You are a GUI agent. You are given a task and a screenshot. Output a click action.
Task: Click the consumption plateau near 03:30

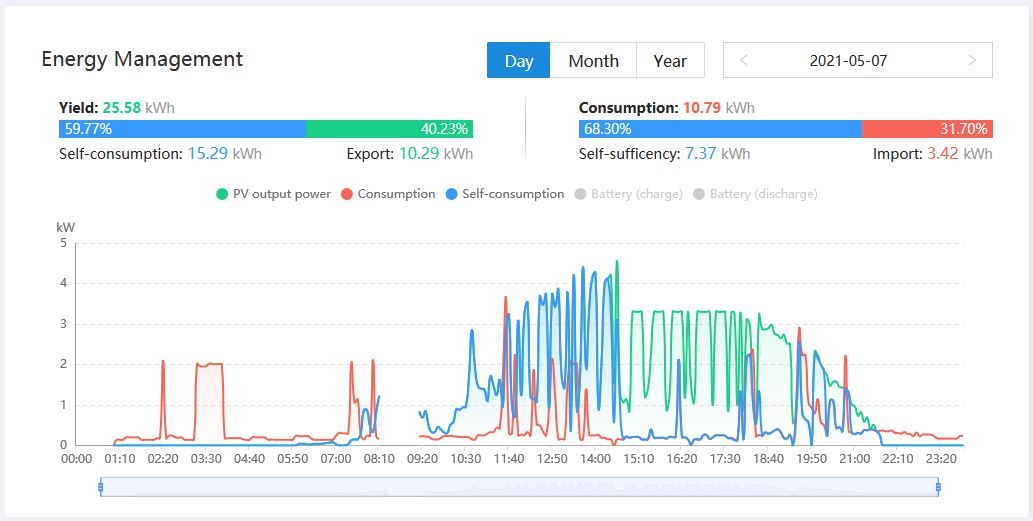point(209,364)
